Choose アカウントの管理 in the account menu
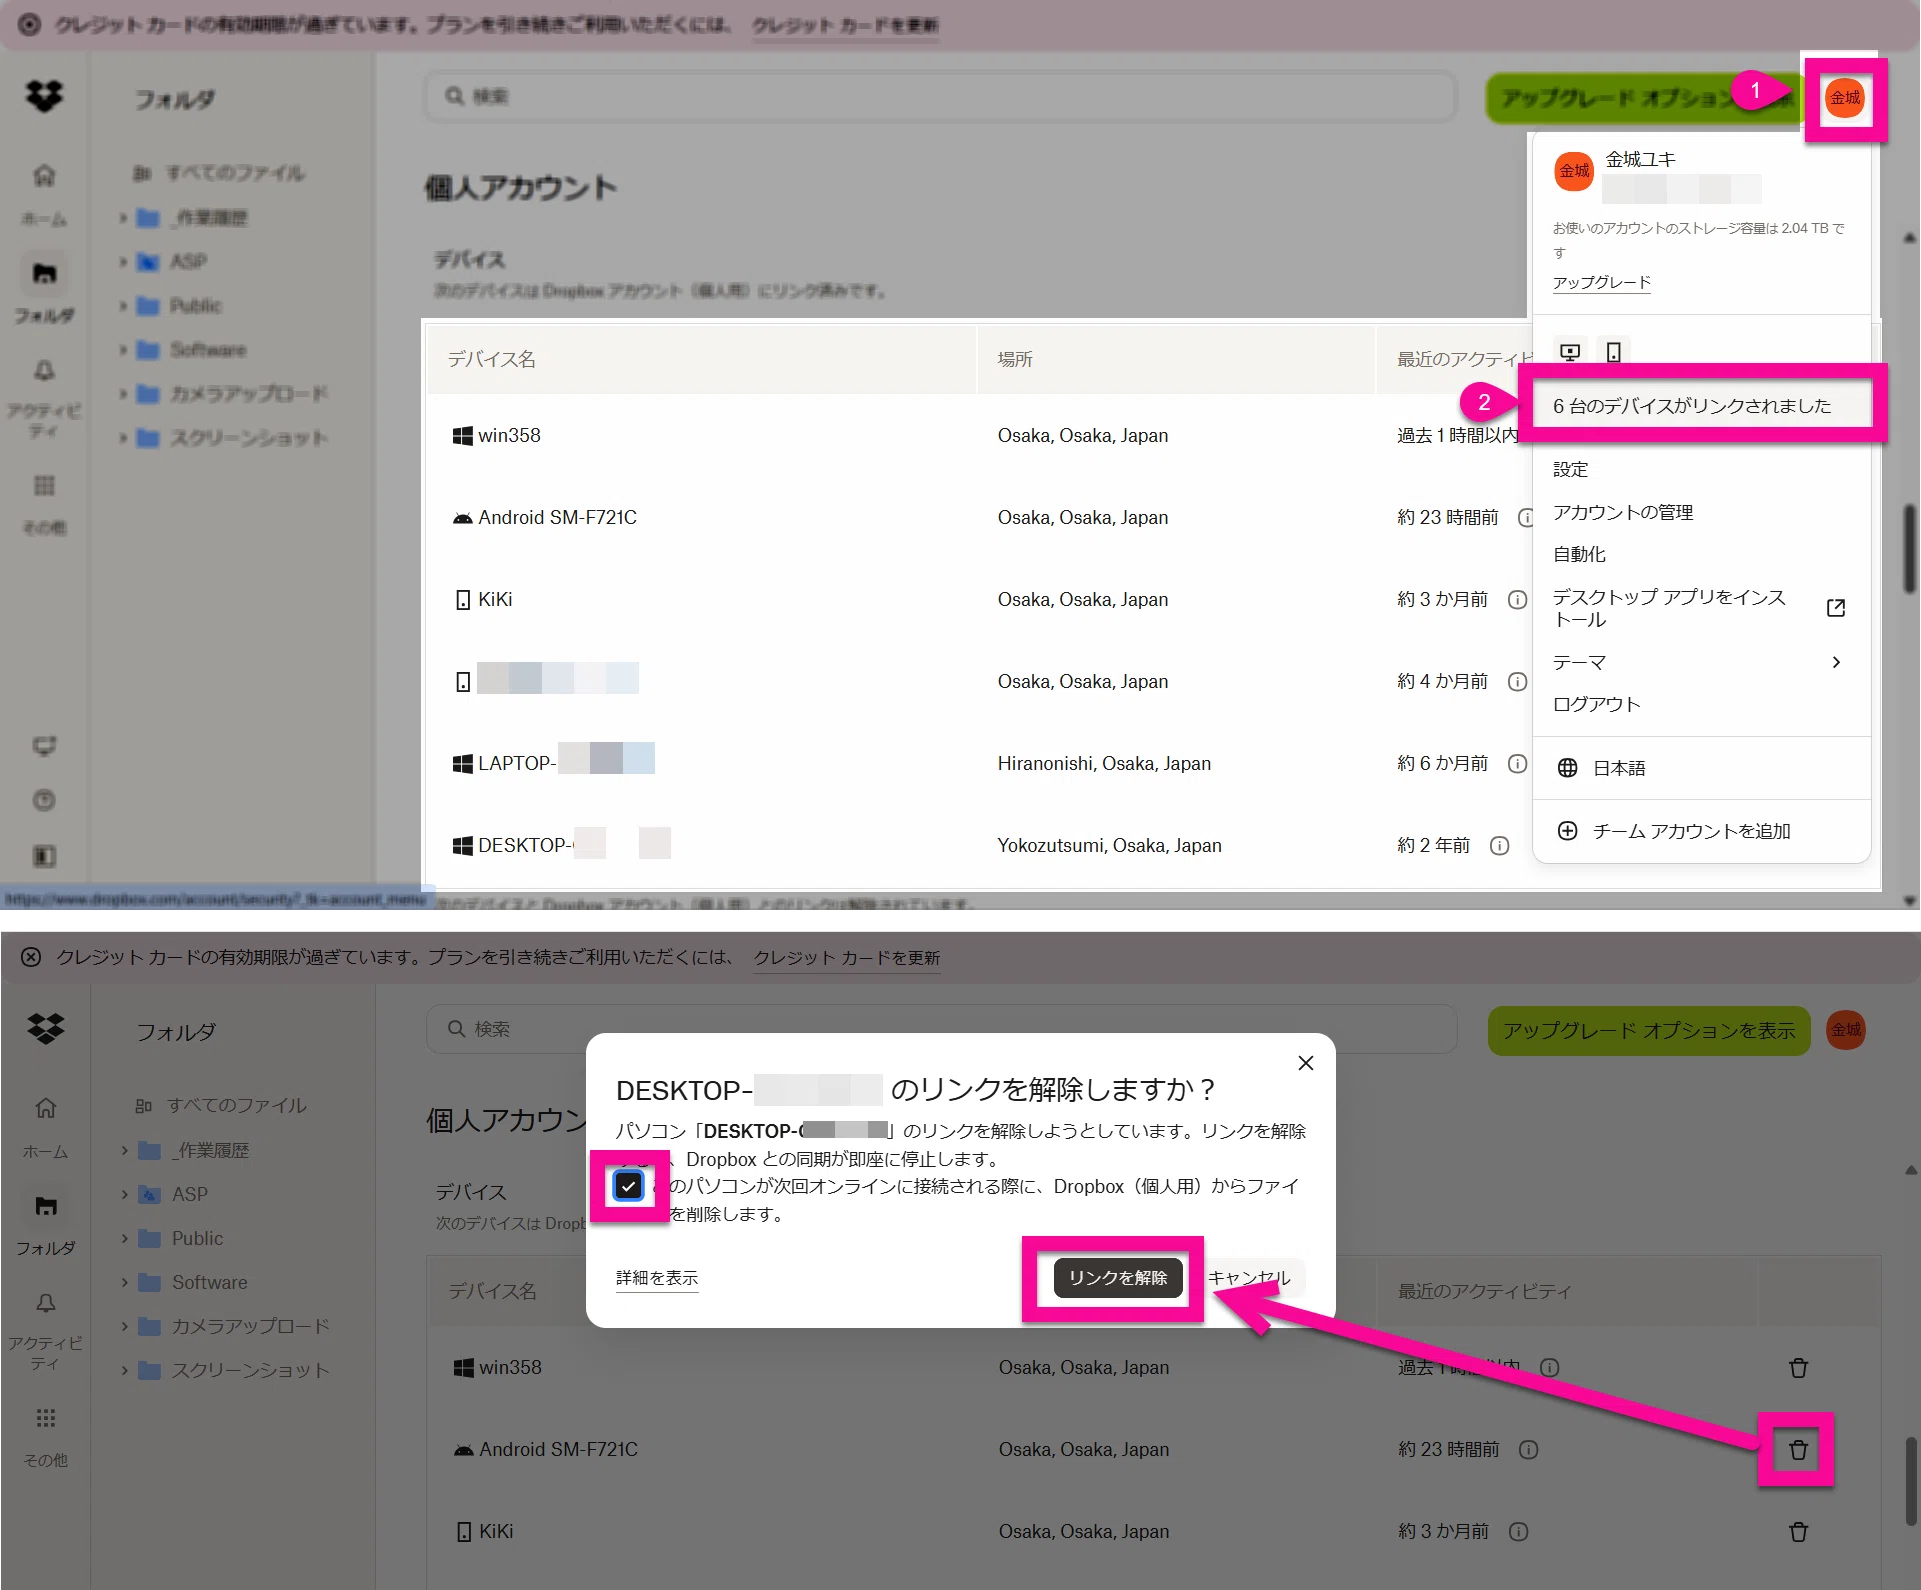This screenshot has height=1590, width=1921. click(1623, 513)
